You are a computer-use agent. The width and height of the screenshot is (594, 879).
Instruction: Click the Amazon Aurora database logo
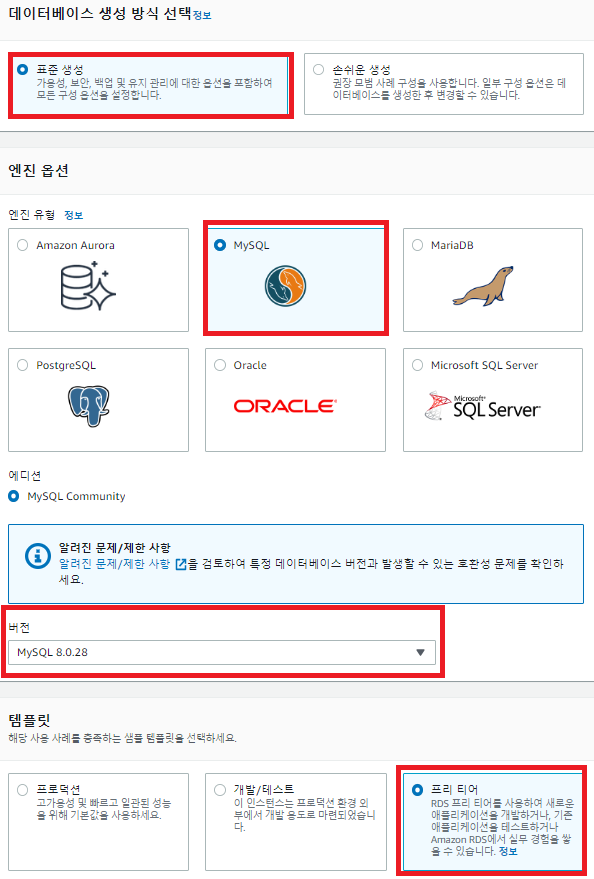[87, 286]
